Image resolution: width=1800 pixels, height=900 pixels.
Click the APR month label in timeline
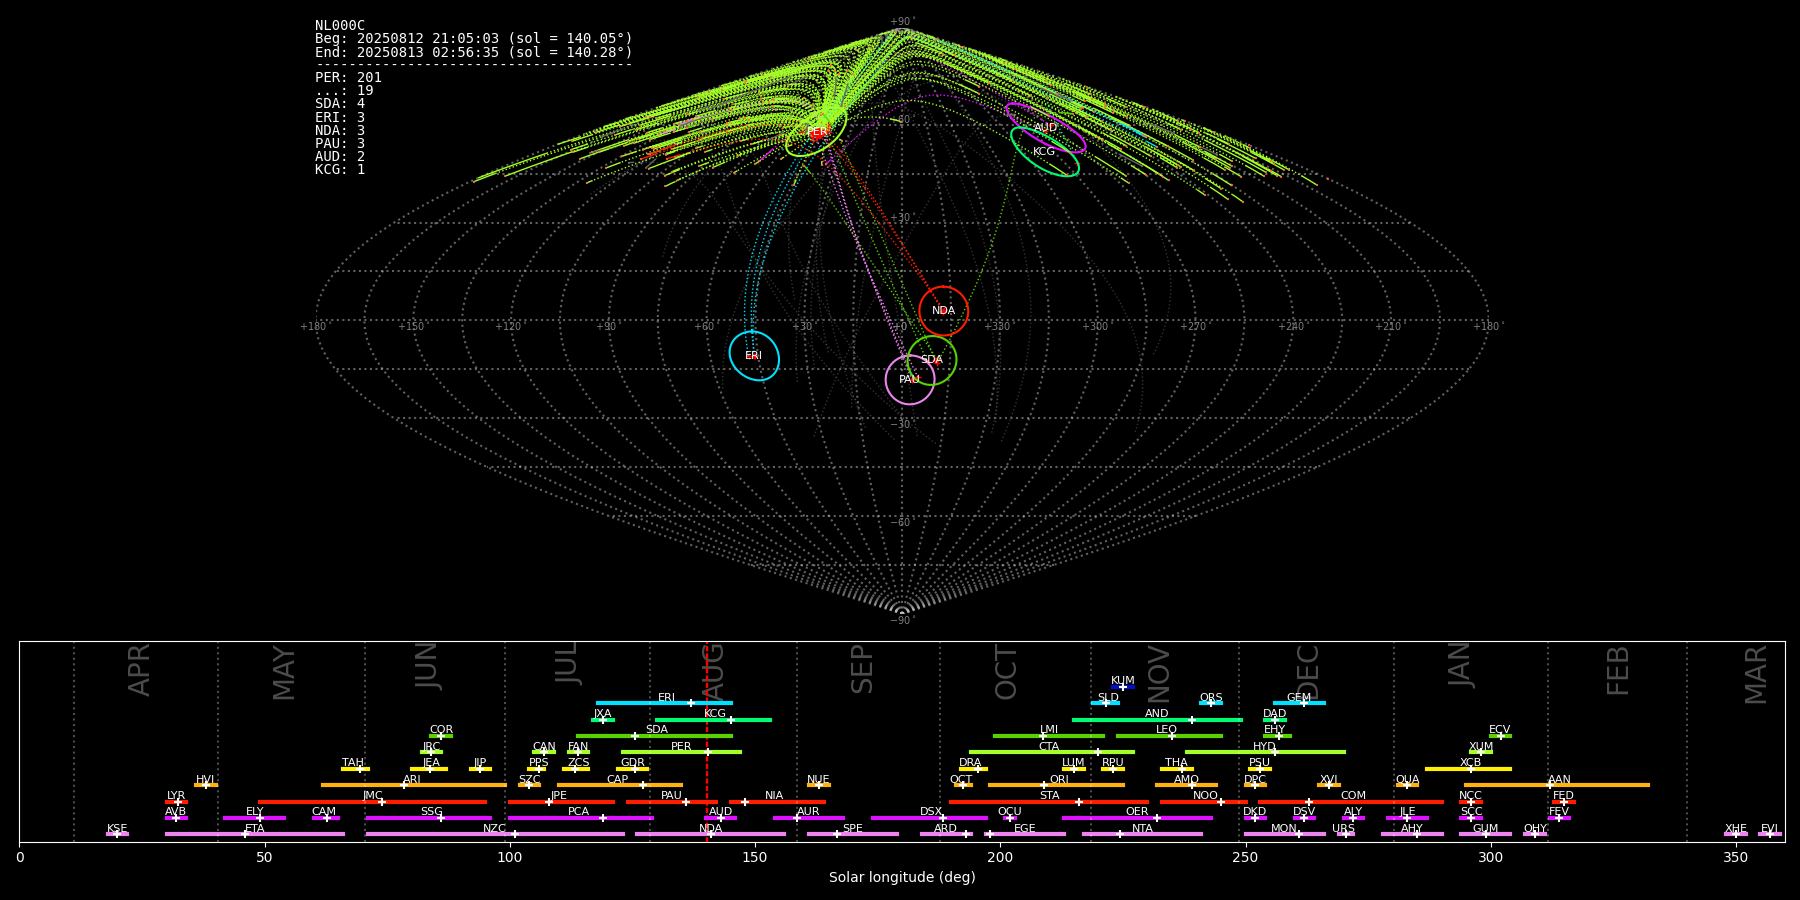click(140, 671)
